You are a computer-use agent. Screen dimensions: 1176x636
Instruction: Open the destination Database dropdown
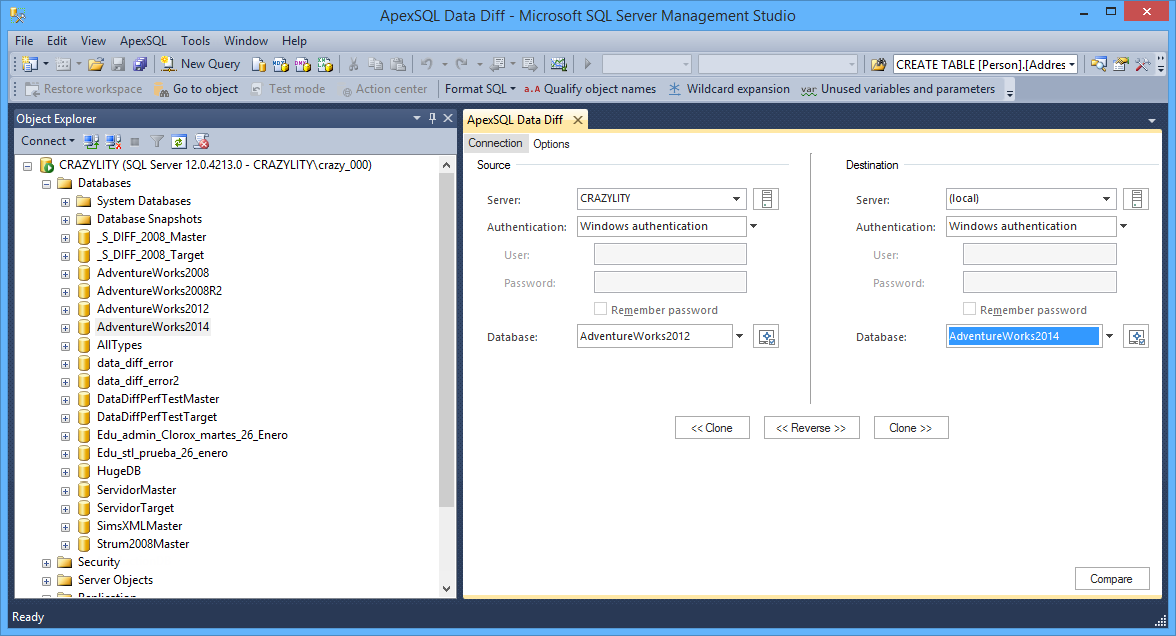point(1109,336)
